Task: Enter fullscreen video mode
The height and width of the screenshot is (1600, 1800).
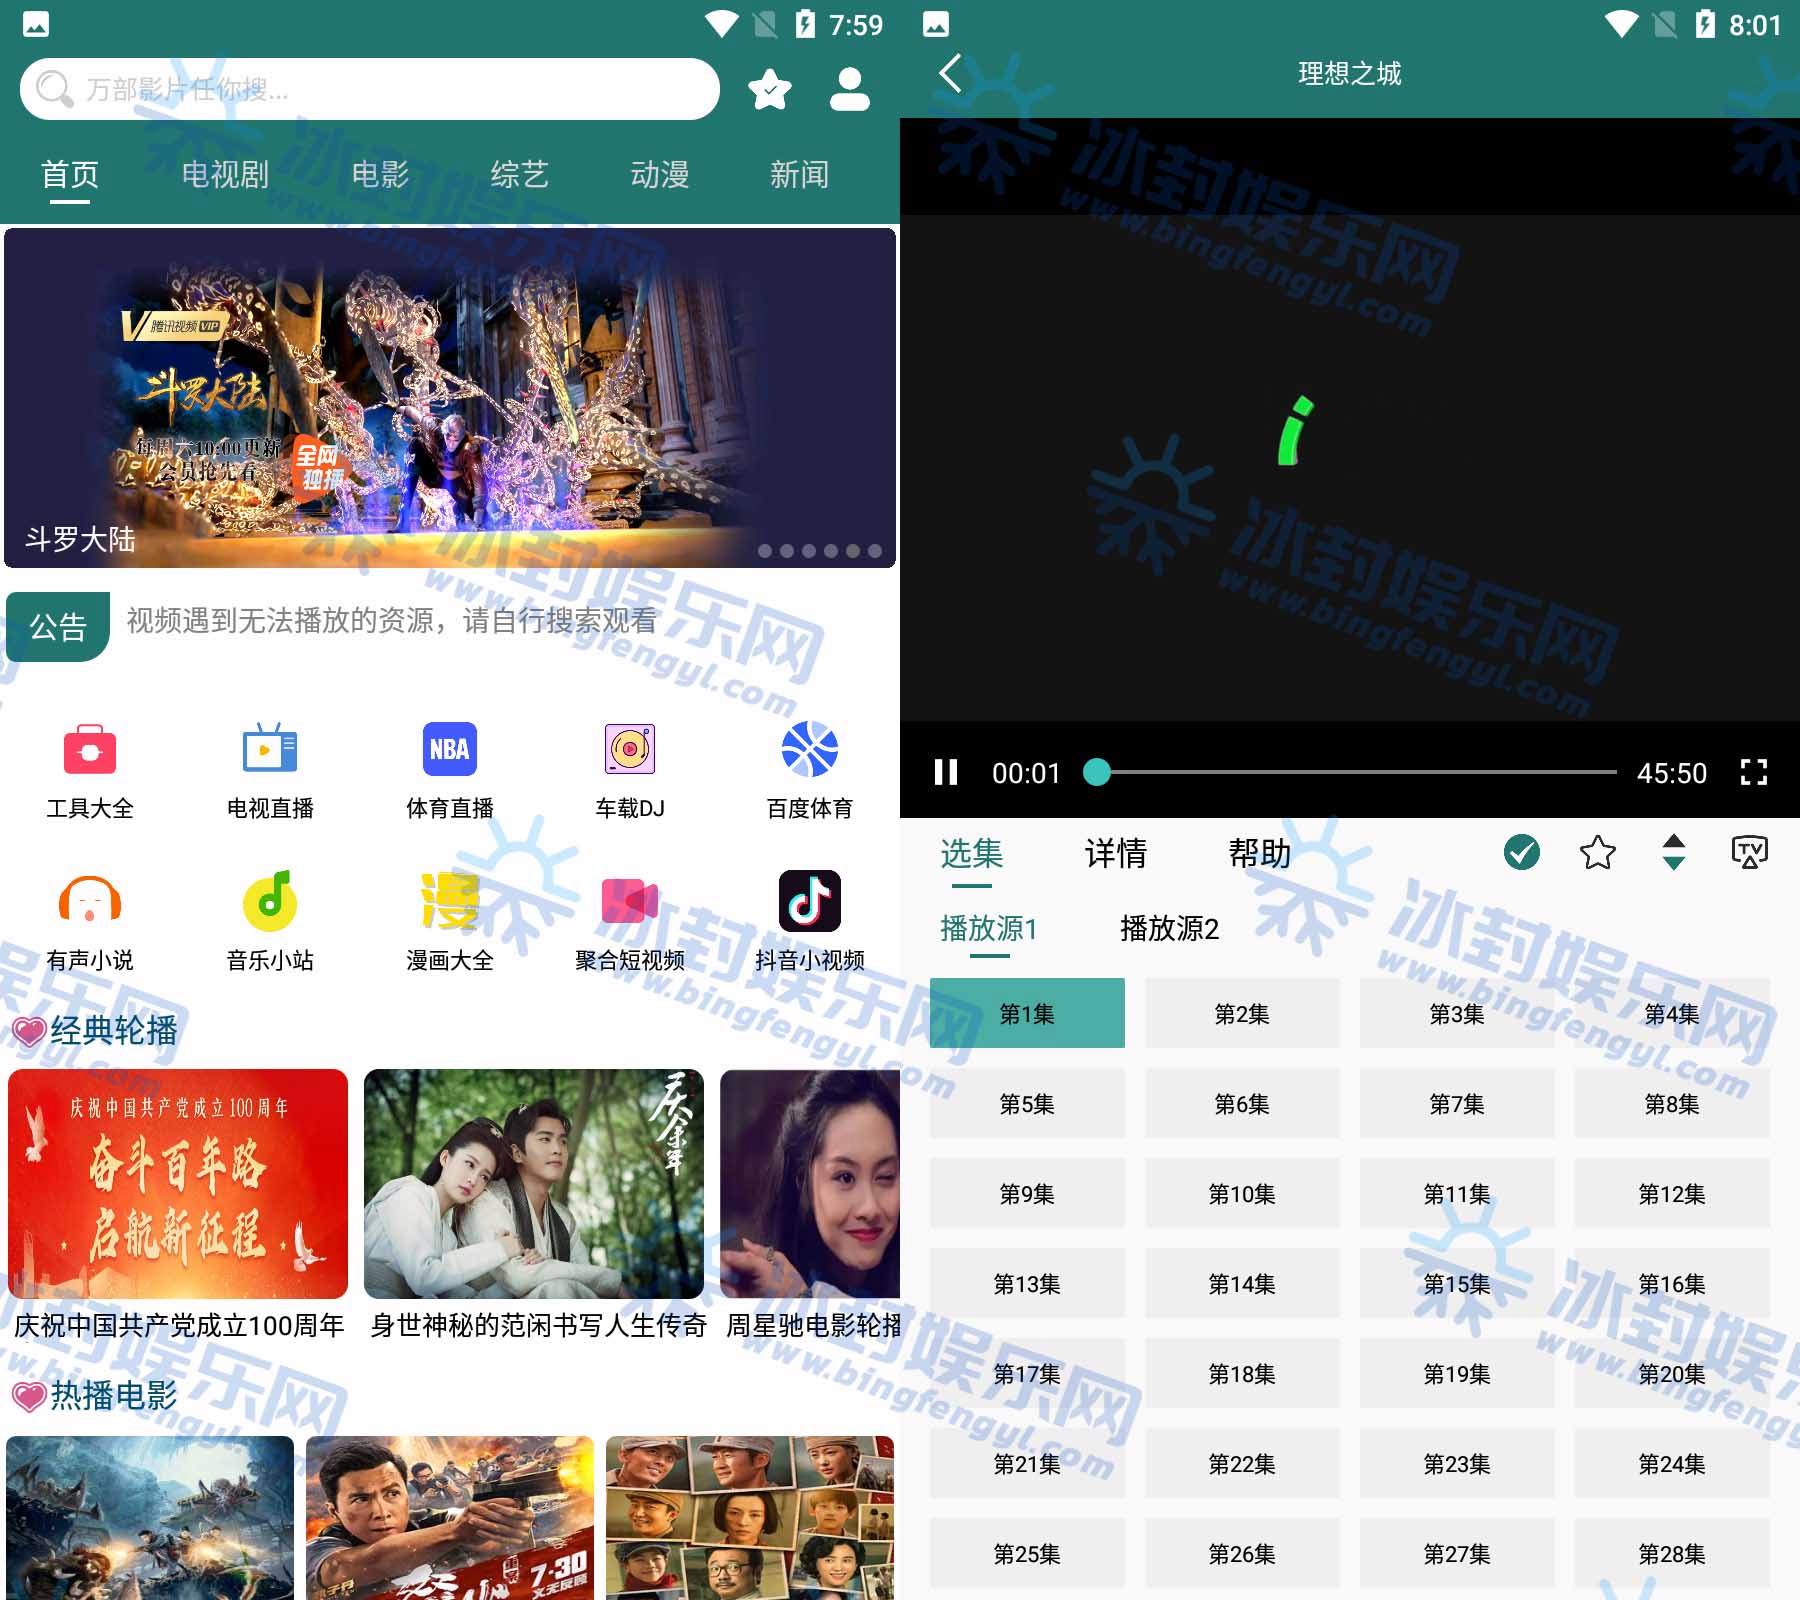Action: pos(1754,772)
